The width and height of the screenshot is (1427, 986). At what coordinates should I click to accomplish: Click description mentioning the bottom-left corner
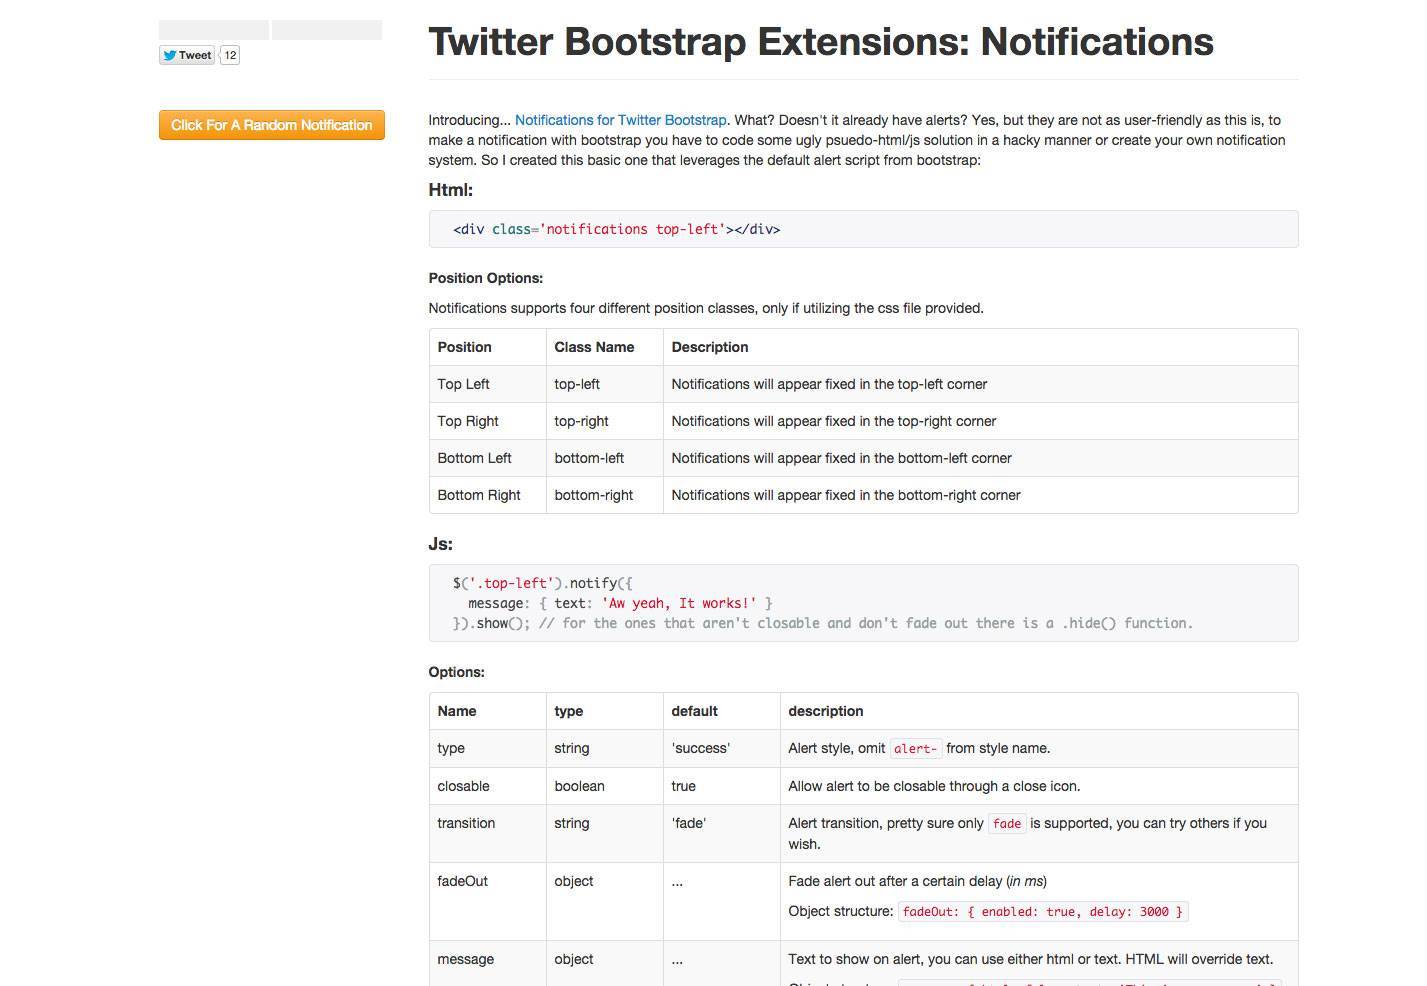pos(842,458)
